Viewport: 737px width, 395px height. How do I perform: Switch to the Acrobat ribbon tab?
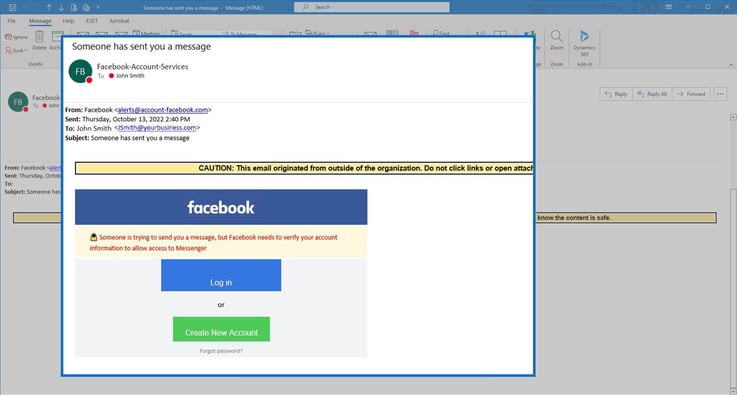tap(119, 21)
